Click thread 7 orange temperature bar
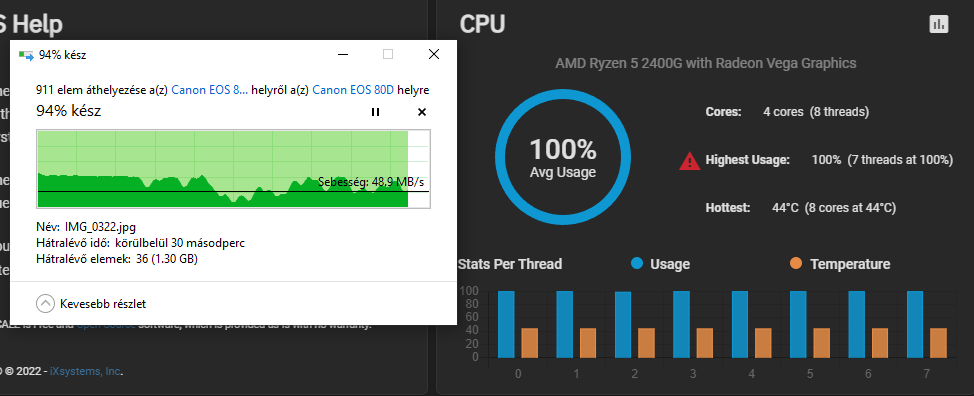 coord(938,343)
